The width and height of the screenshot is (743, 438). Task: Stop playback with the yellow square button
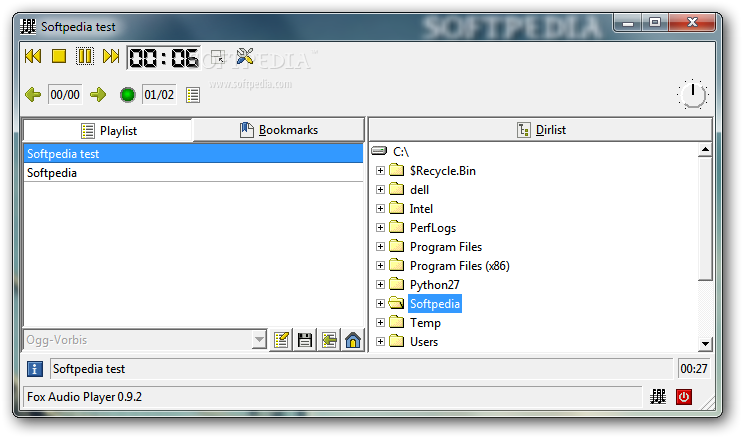click(x=59, y=56)
